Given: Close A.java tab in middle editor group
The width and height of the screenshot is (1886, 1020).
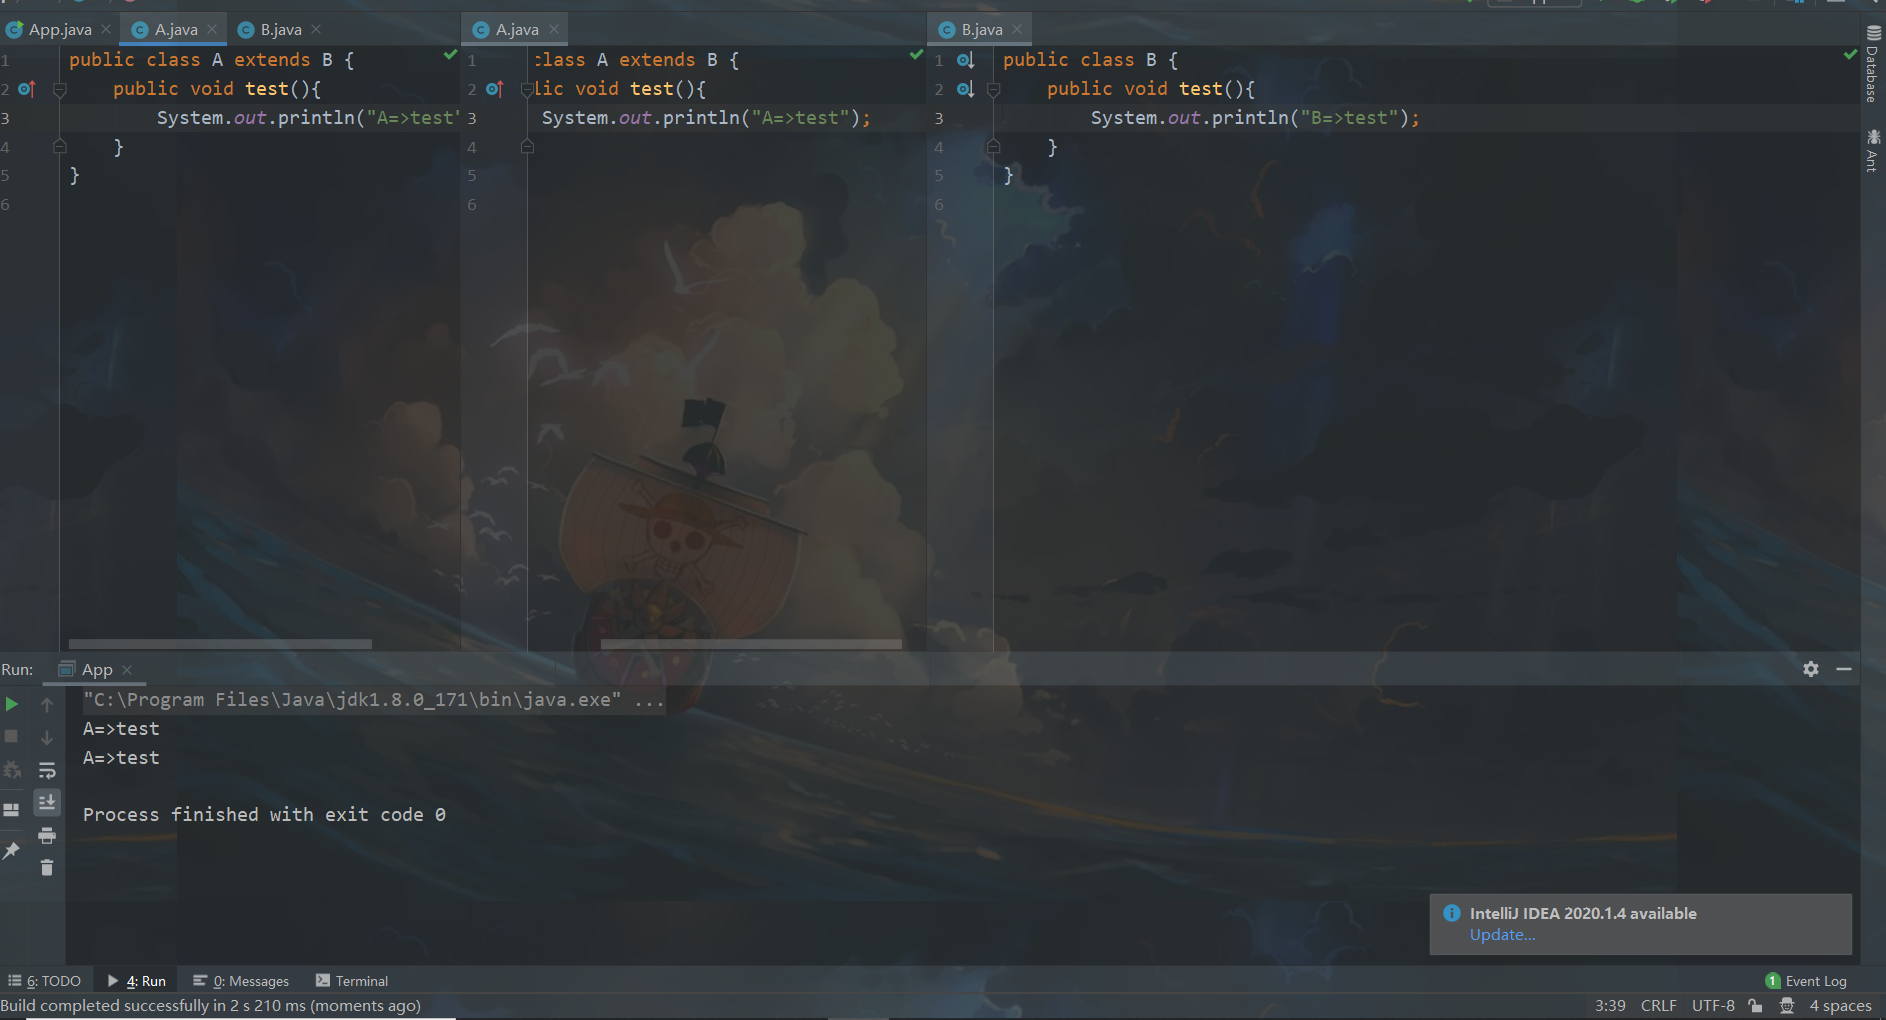Looking at the screenshot, I should [554, 30].
